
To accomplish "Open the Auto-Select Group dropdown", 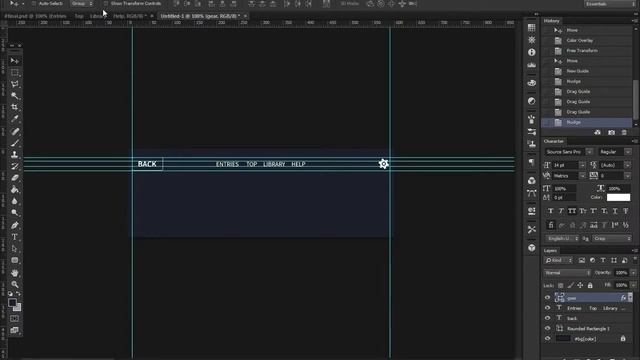I will (x=82, y=3).
